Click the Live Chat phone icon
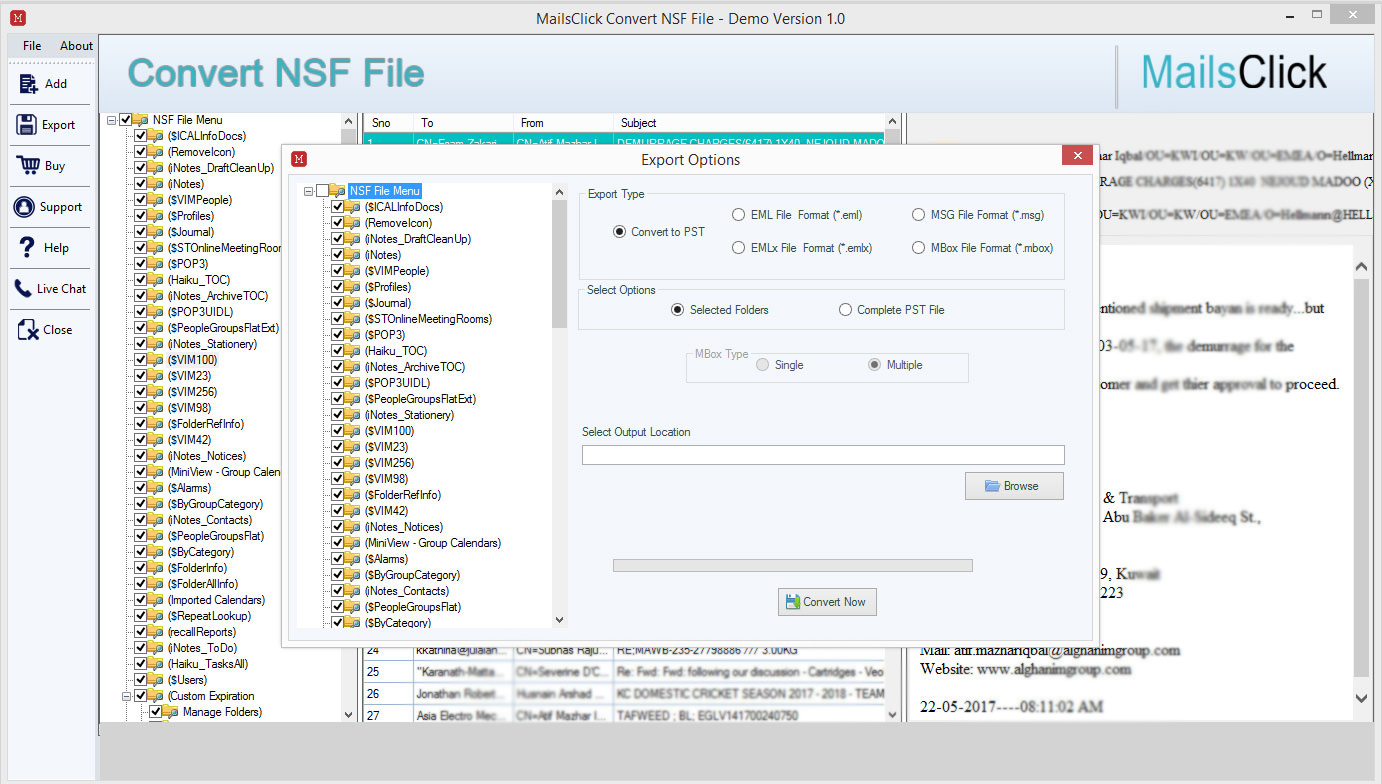 (22, 289)
